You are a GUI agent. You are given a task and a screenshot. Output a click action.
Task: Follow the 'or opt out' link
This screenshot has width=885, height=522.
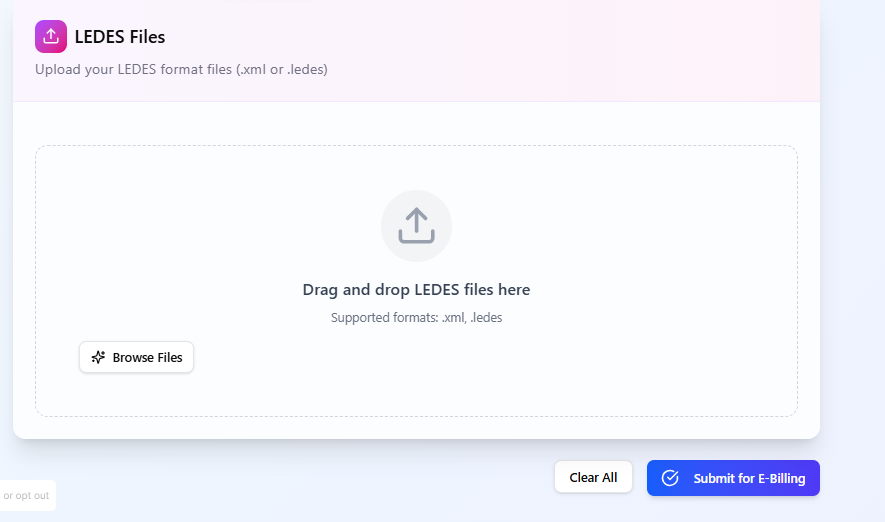click(26, 495)
